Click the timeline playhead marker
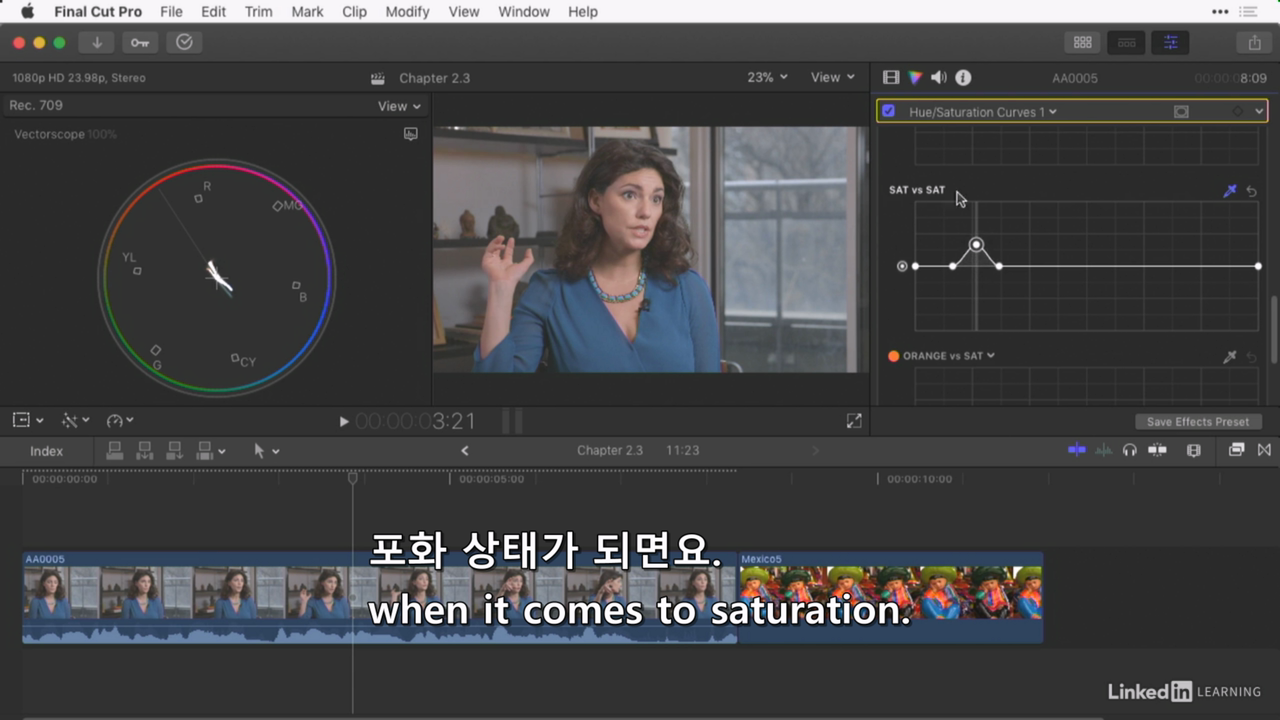The width and height of the screenshot is (1280, 720). (x=352, y=479)
